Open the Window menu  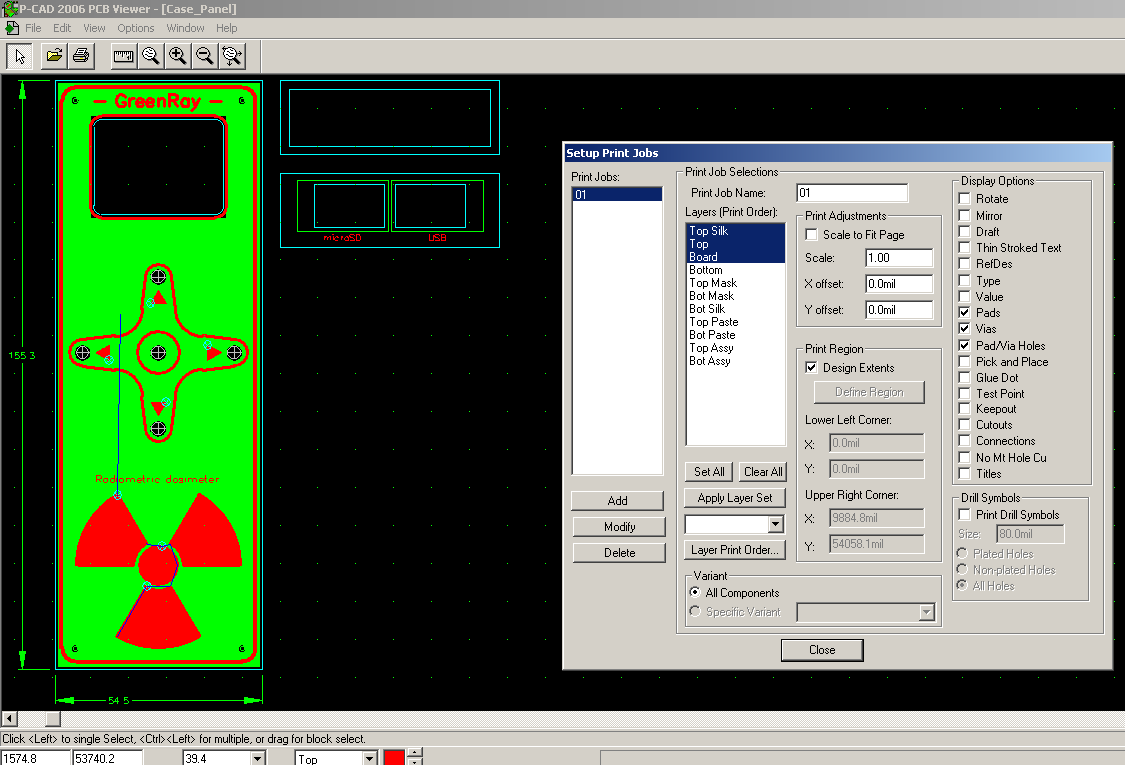pyautogui.click(x=185, y=28)
